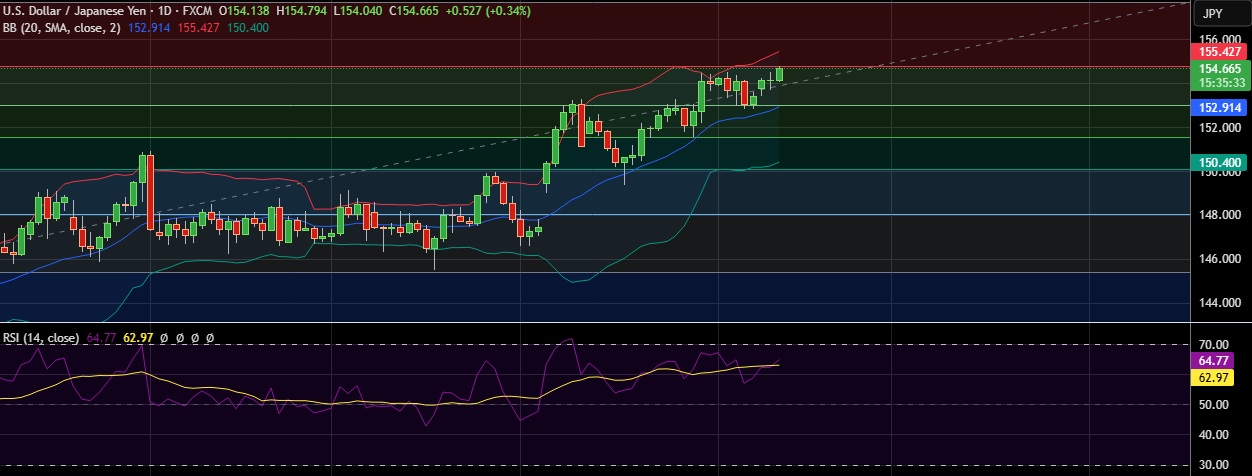The image size is (1252, 476).
Task: Click the BB (20, SMA, close, 2) indicator legend
Action: [x=61, y=27]
